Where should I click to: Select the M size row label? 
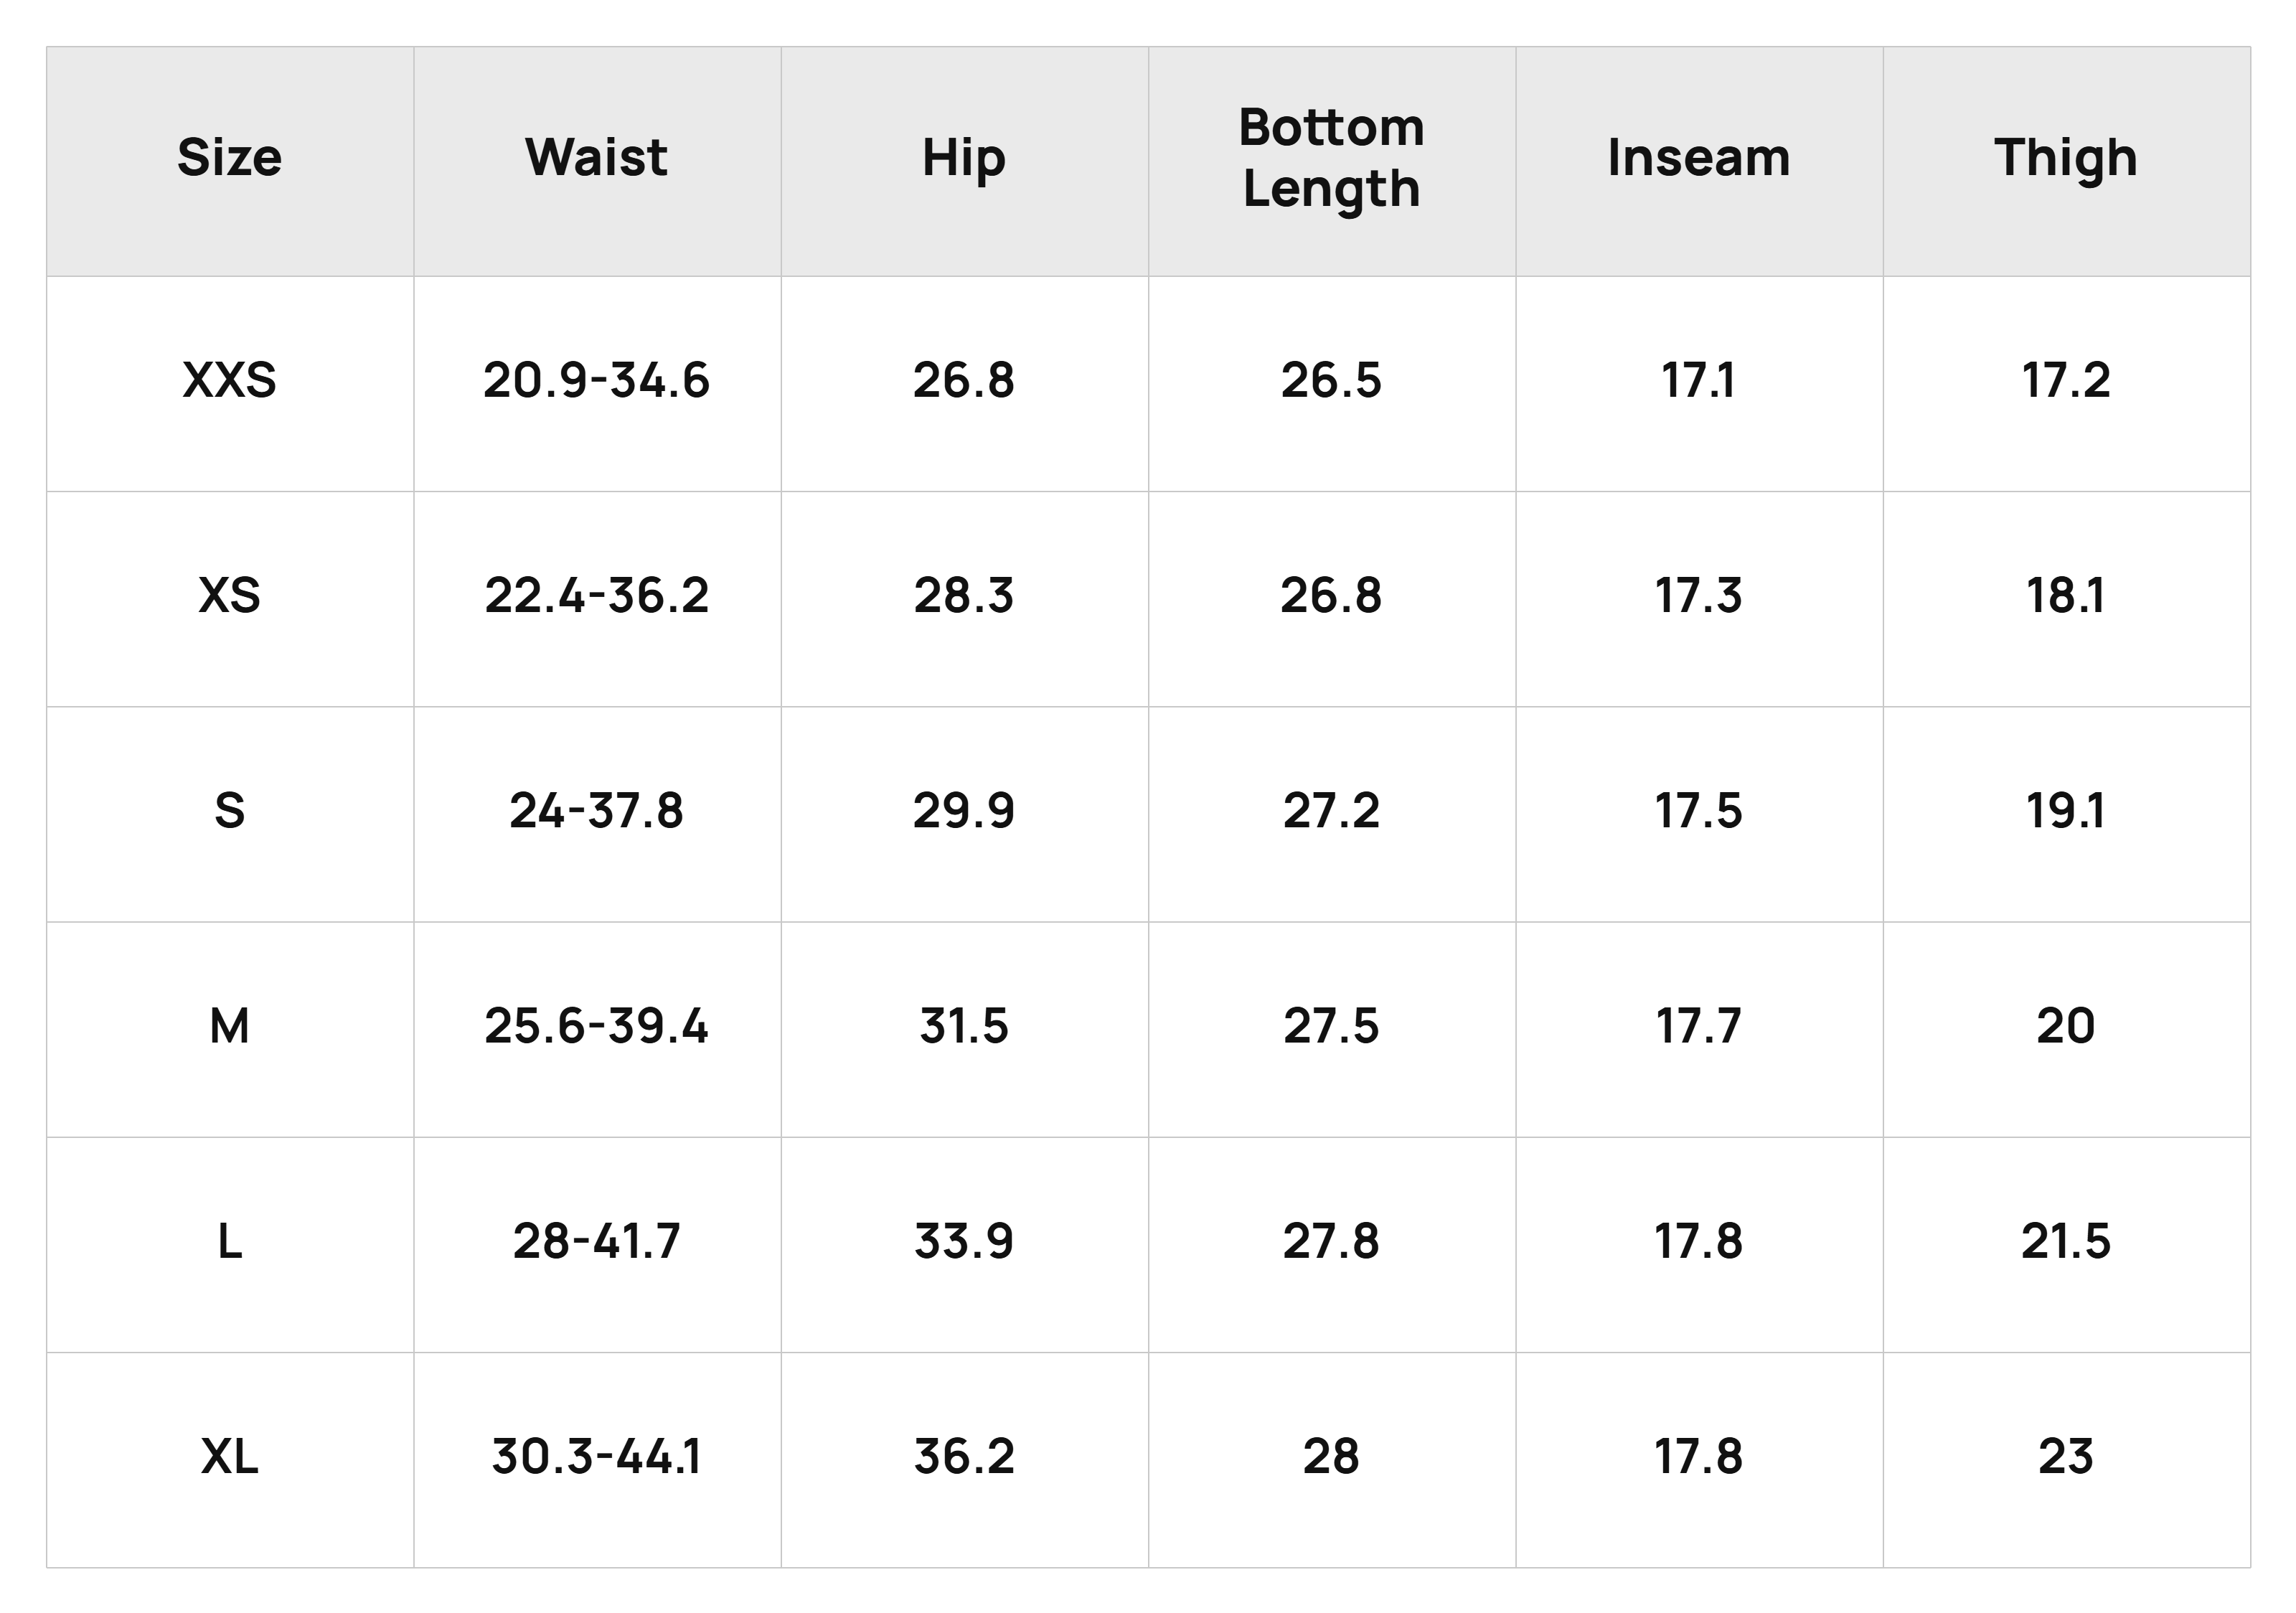[229, 1027]
